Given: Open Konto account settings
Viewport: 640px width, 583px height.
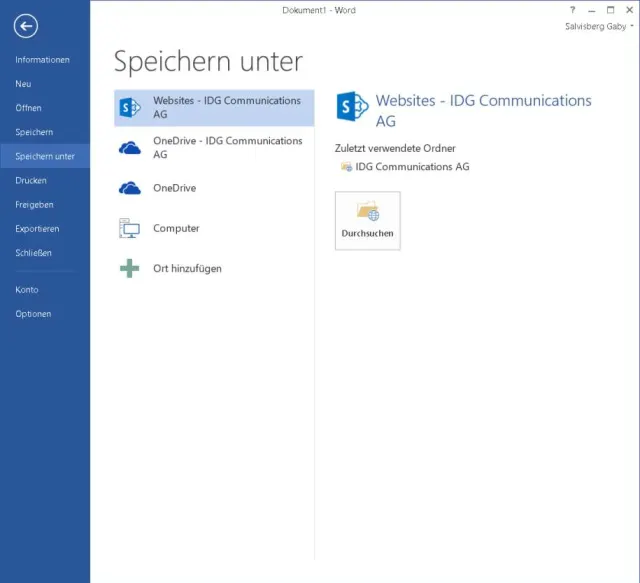Looking at the screenshot, I should click(27, 290).
